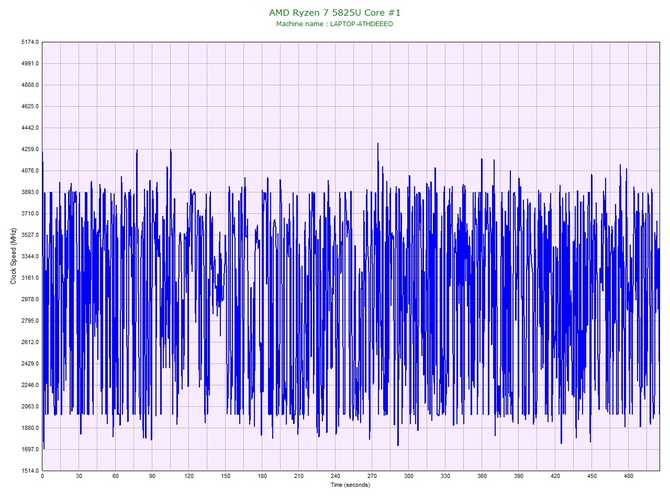Click the 450 time axis tick label
This screenshot has height=502, width=670.
pos(592,476)
